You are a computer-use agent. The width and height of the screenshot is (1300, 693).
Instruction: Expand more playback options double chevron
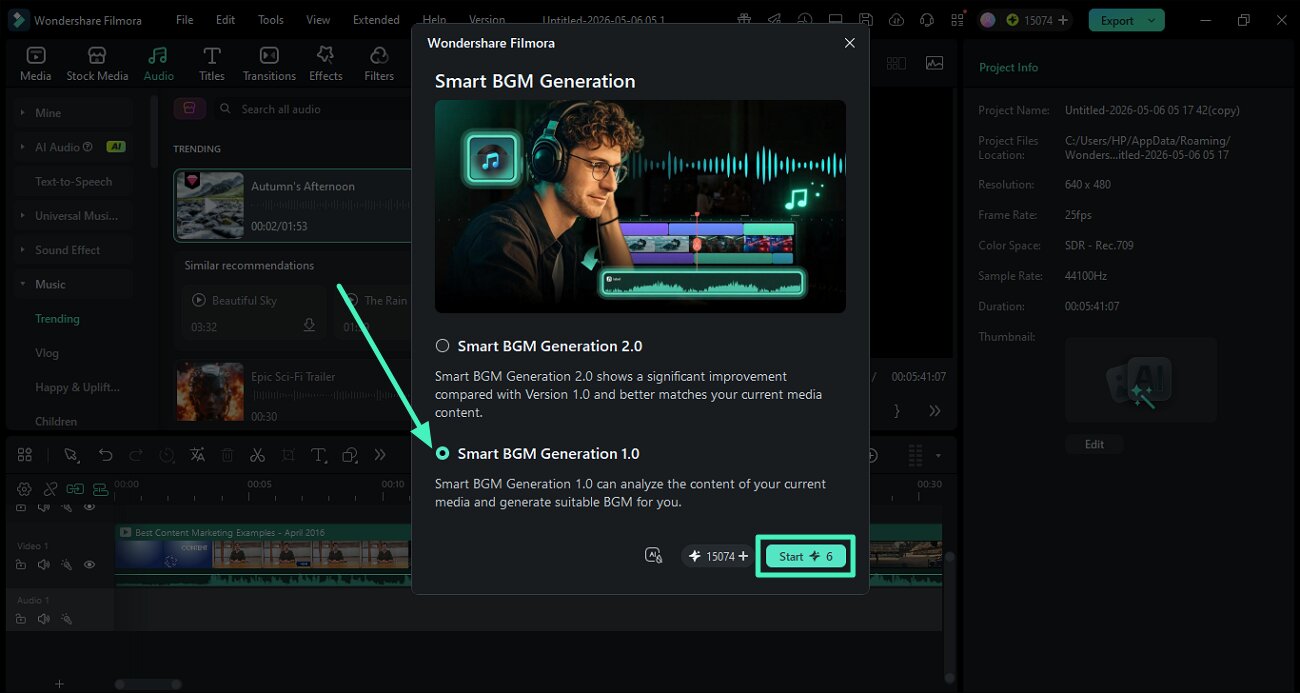(x=934, y=410)
